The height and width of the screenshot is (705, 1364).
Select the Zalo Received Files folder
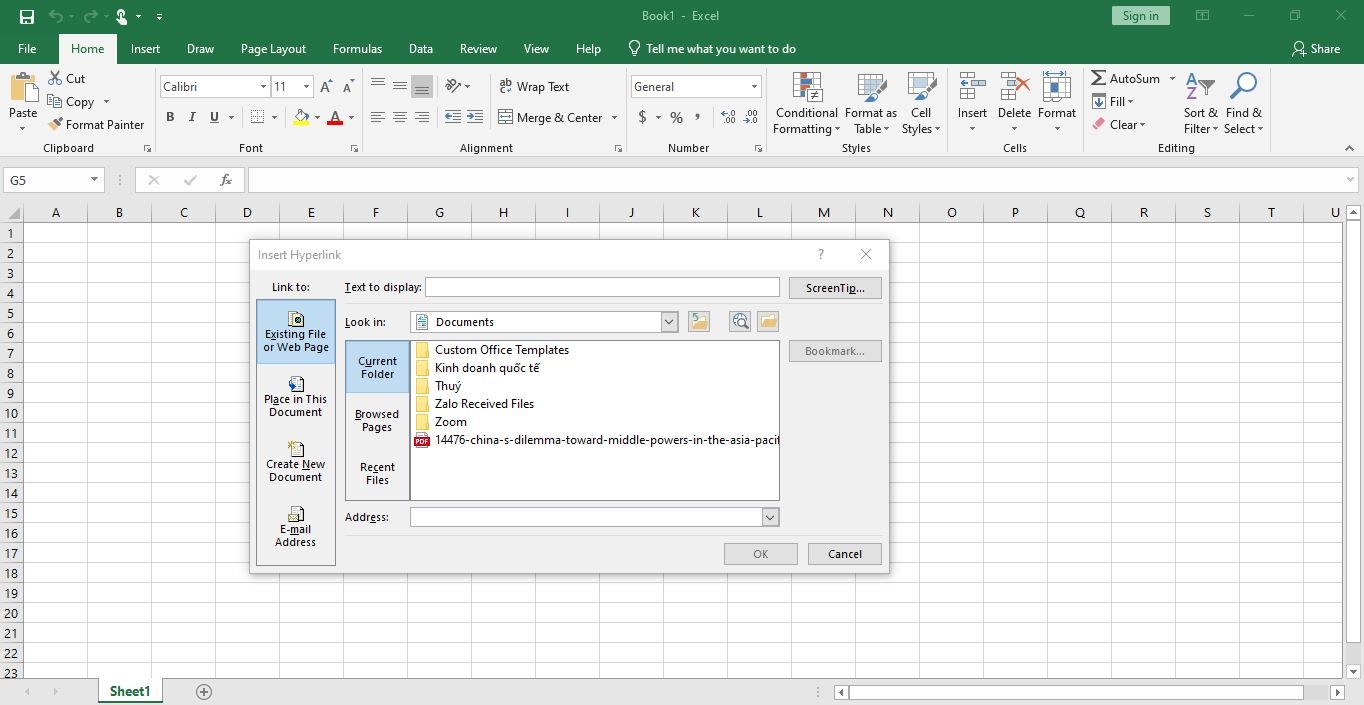pos(474,404)
